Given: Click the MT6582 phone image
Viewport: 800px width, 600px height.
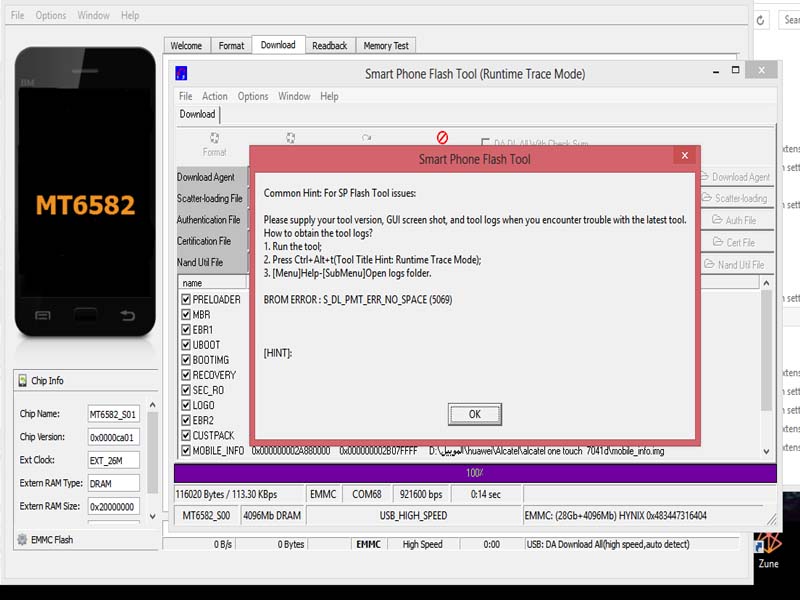Looking at the screenshot, I should (x=85, y=192).
